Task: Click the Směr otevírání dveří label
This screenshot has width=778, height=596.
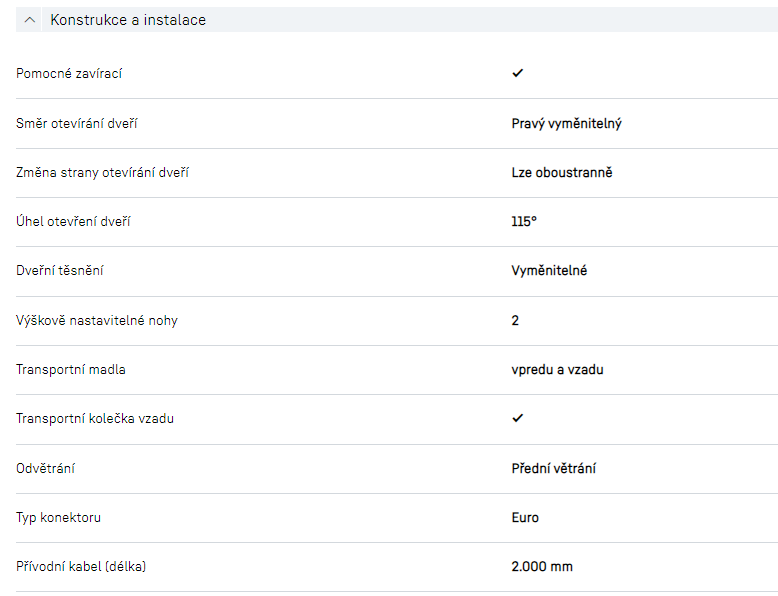Action: click(x=77, y=123)
